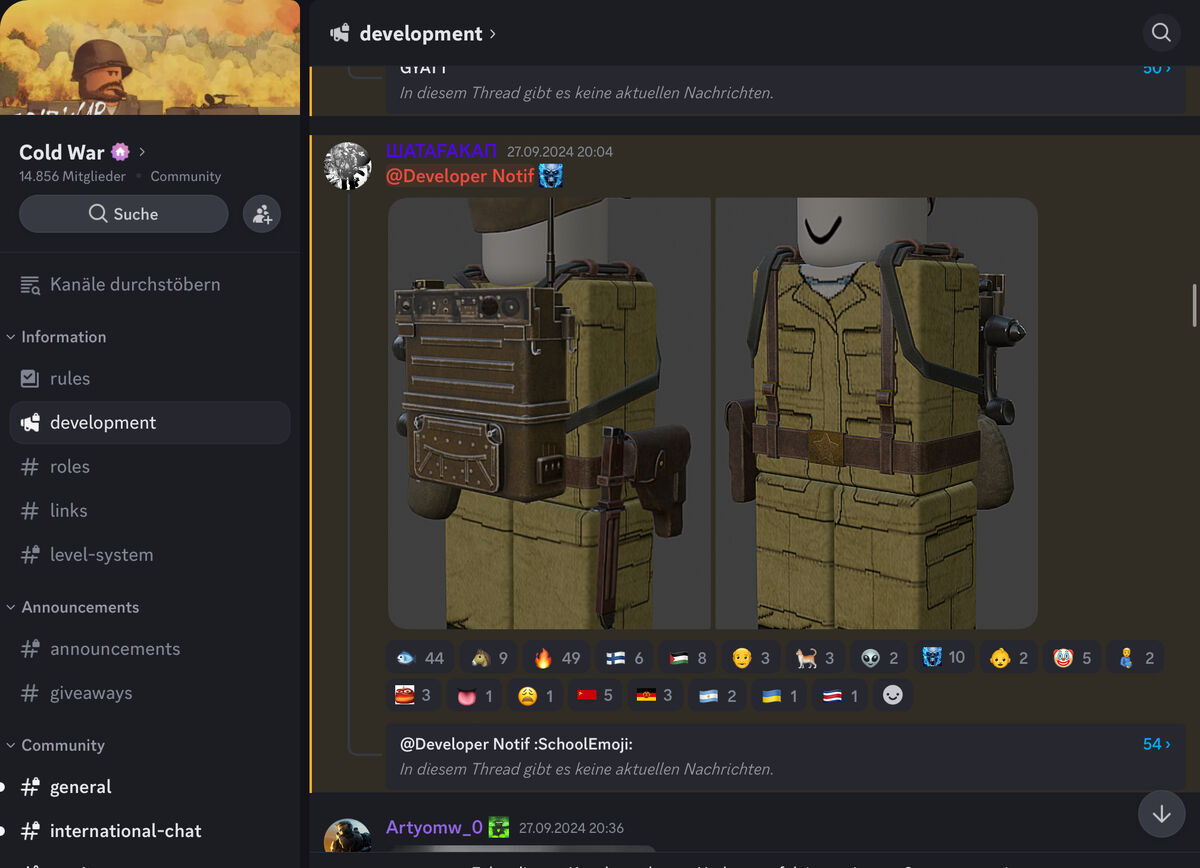Select the development channel in the sidebar

(x=150, y=423)
